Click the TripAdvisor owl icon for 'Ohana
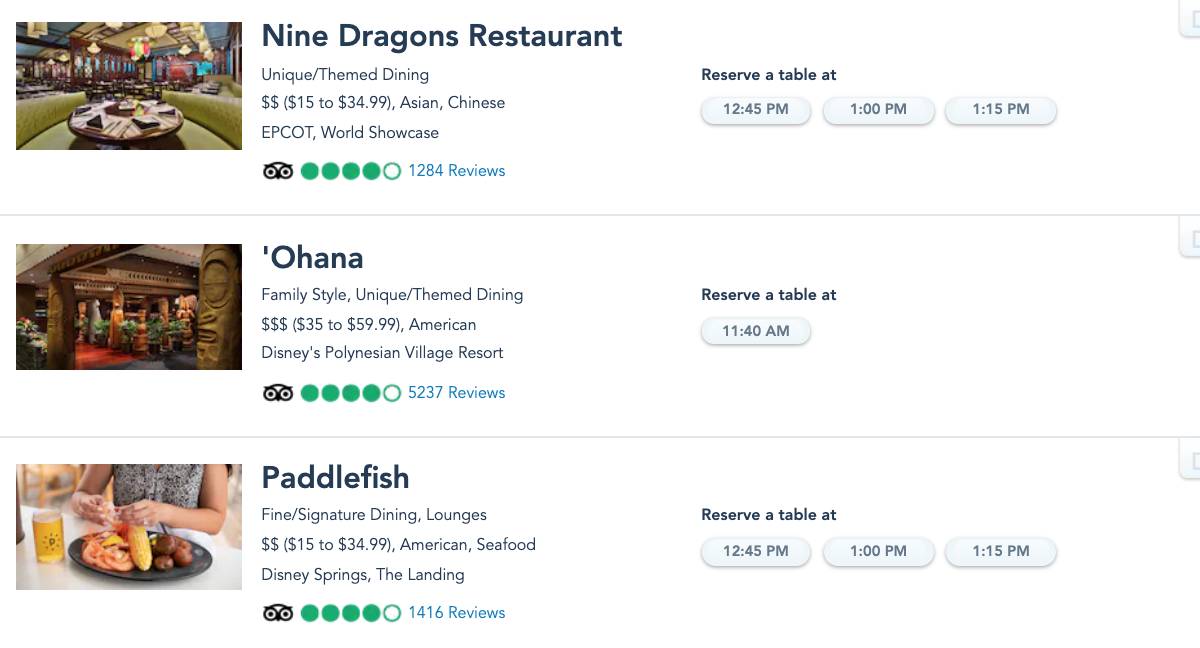1200x648 pixels. (x=278, y=393)
